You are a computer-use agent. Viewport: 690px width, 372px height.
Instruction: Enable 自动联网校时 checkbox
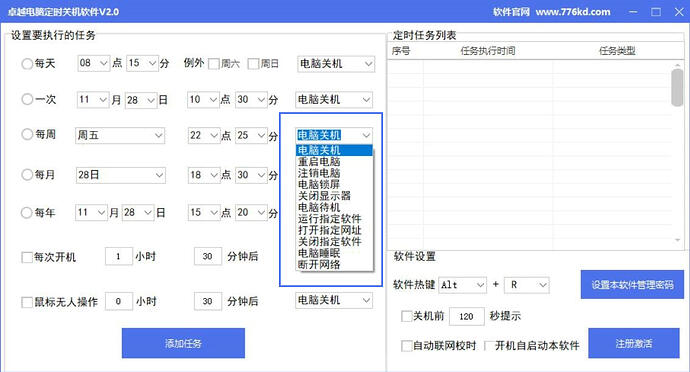[x=406, y=346]
